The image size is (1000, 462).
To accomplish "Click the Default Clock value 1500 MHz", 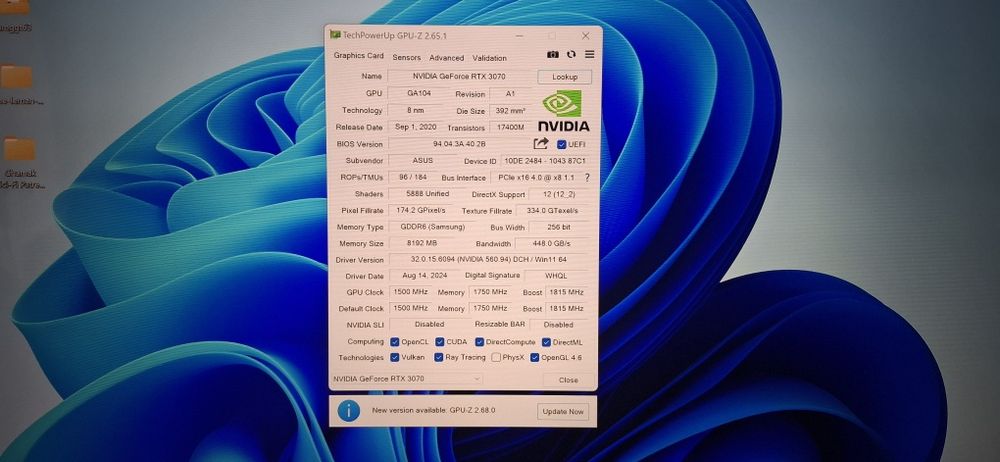I will [410, 308].
